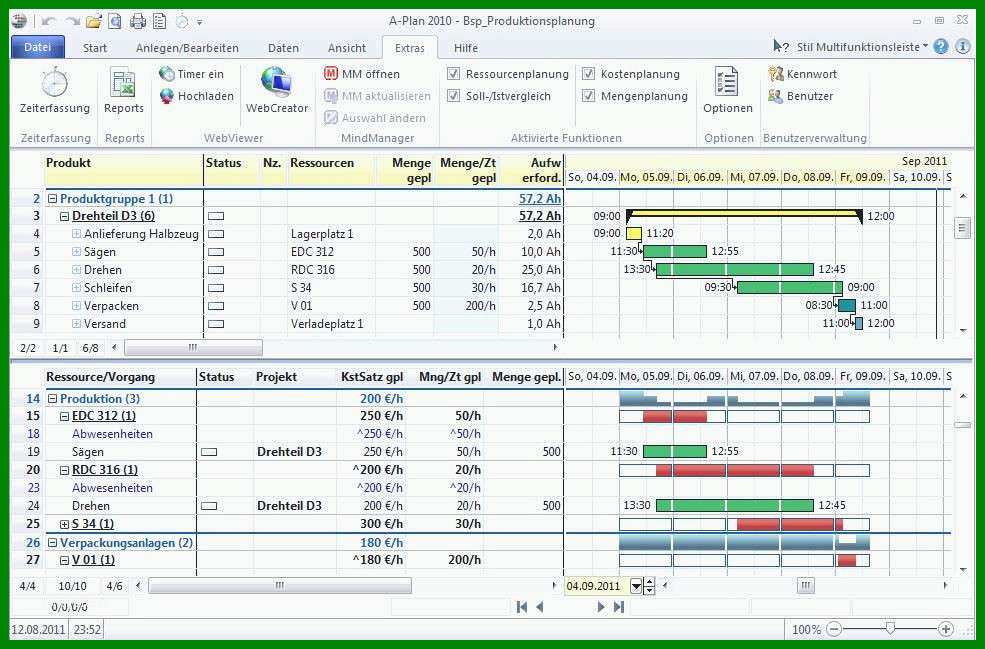Click the Undo arrow in quick access toolbar
Viewport: 985px width, 649px height.
48,22
